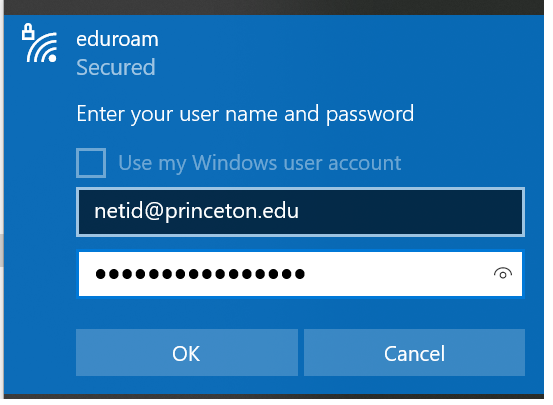553x405 pixels.
Task: Click empty area of the user name field
Action: (409, 212)
